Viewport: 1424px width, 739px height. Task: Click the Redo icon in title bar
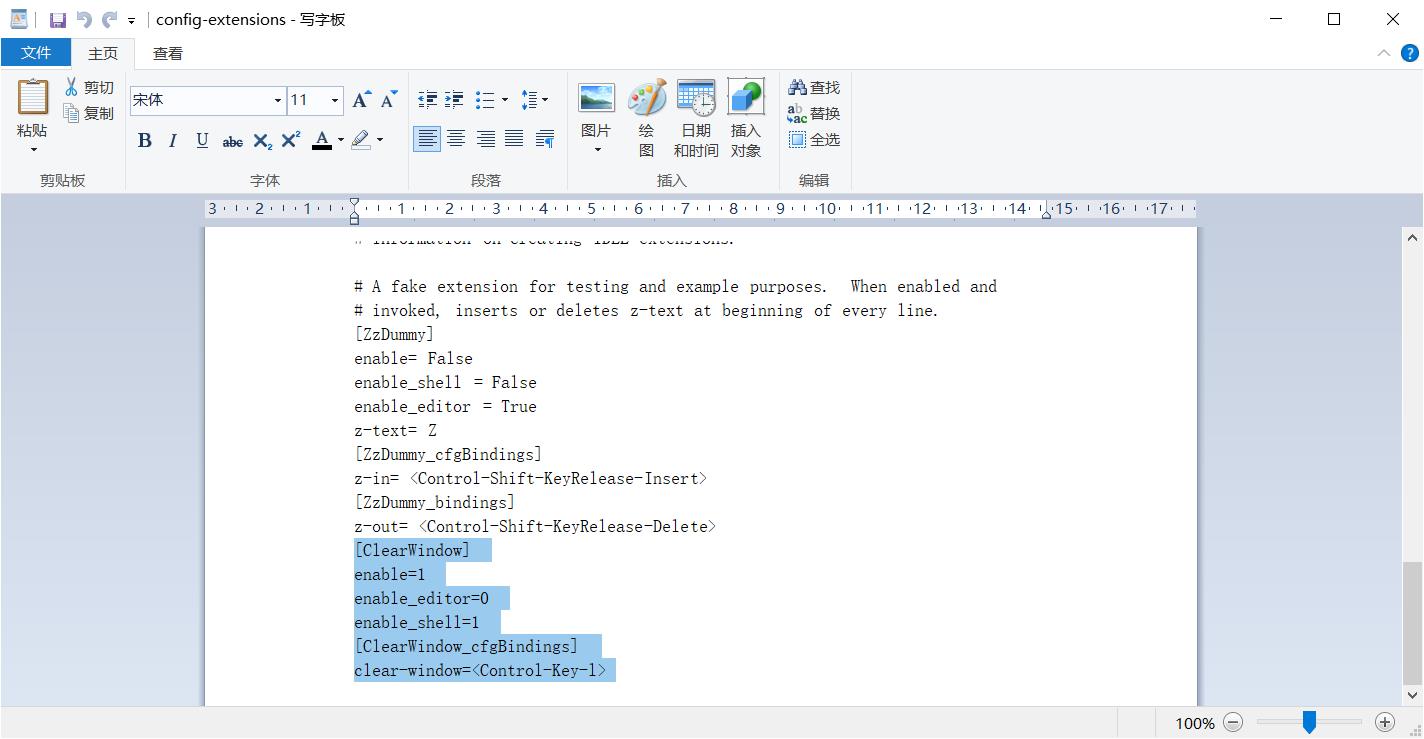point(110,20)
